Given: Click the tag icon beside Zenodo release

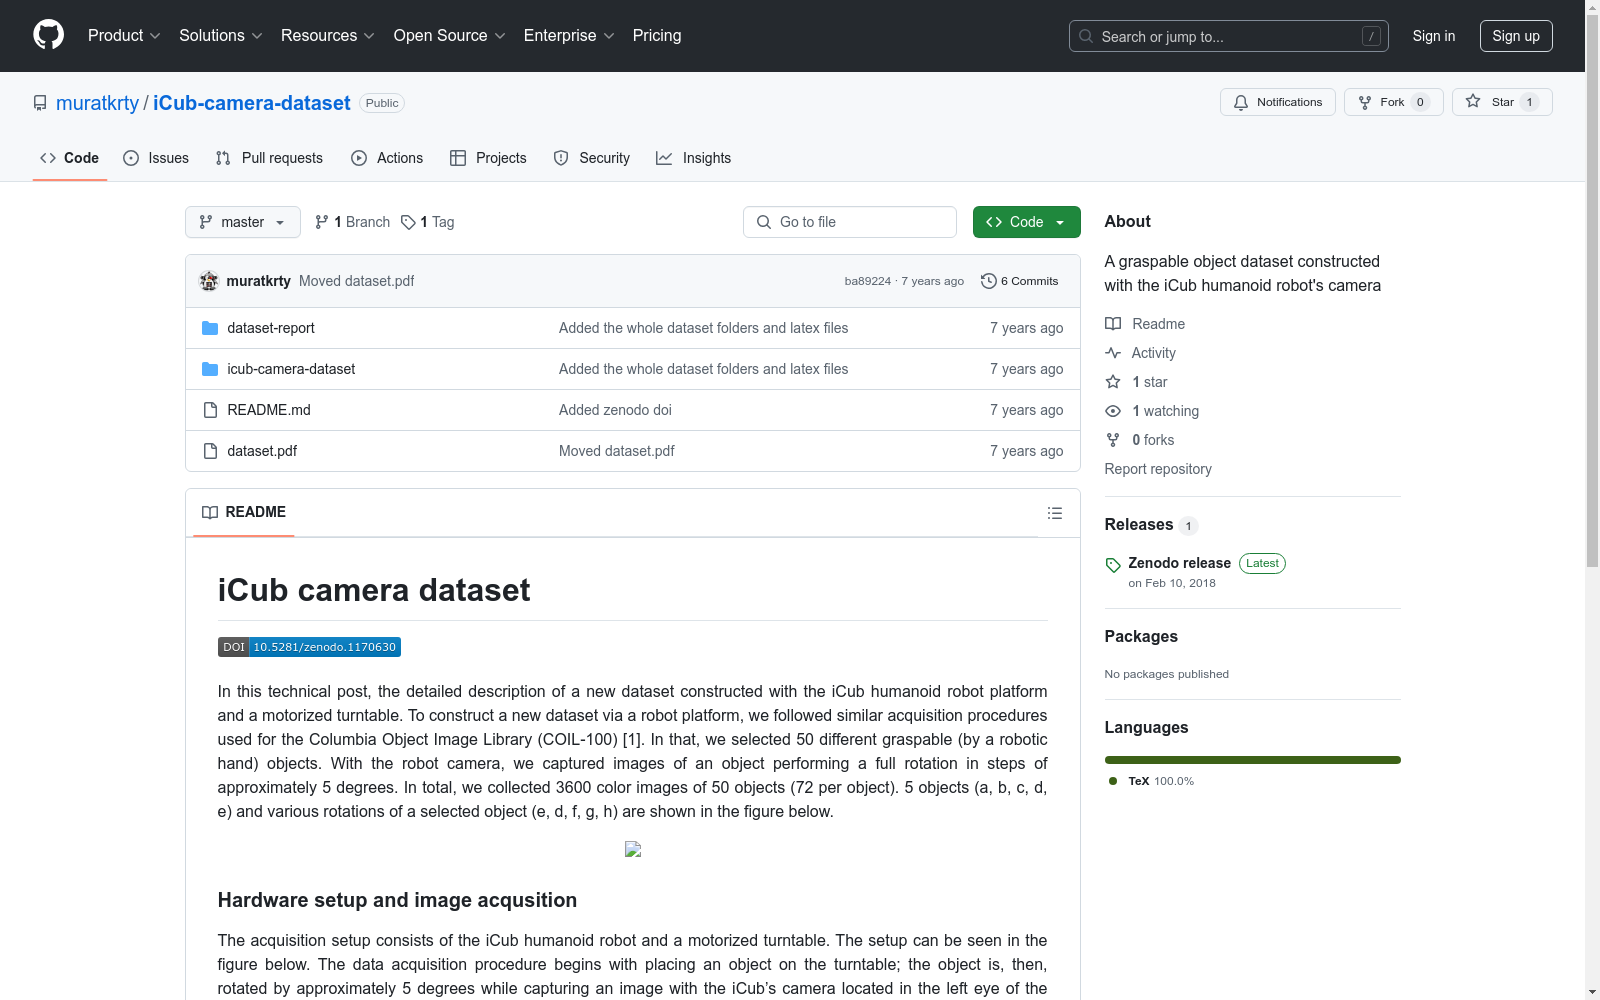Looking at the screenshot, I should [x=1113, y=565].
